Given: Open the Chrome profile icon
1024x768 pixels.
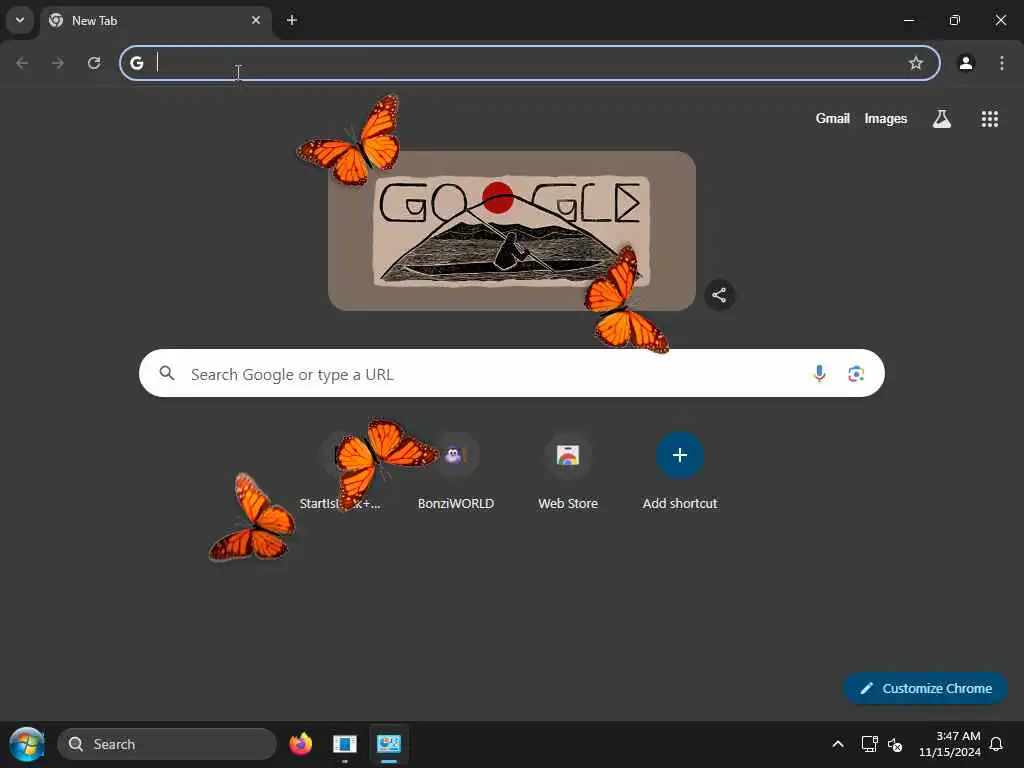Looking at the screenshot, I should [x=966, y=63].
